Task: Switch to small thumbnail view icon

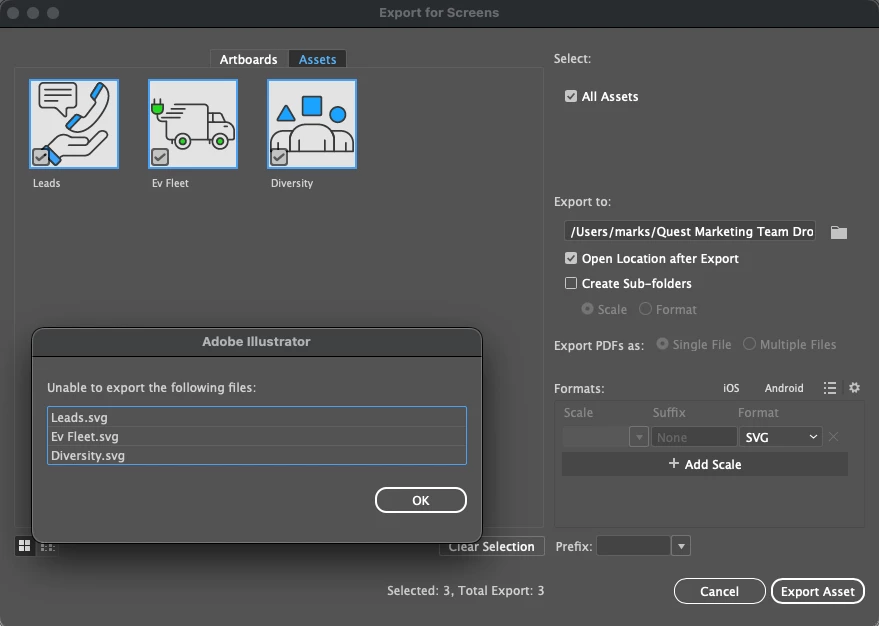Action: tap(48, 547)
